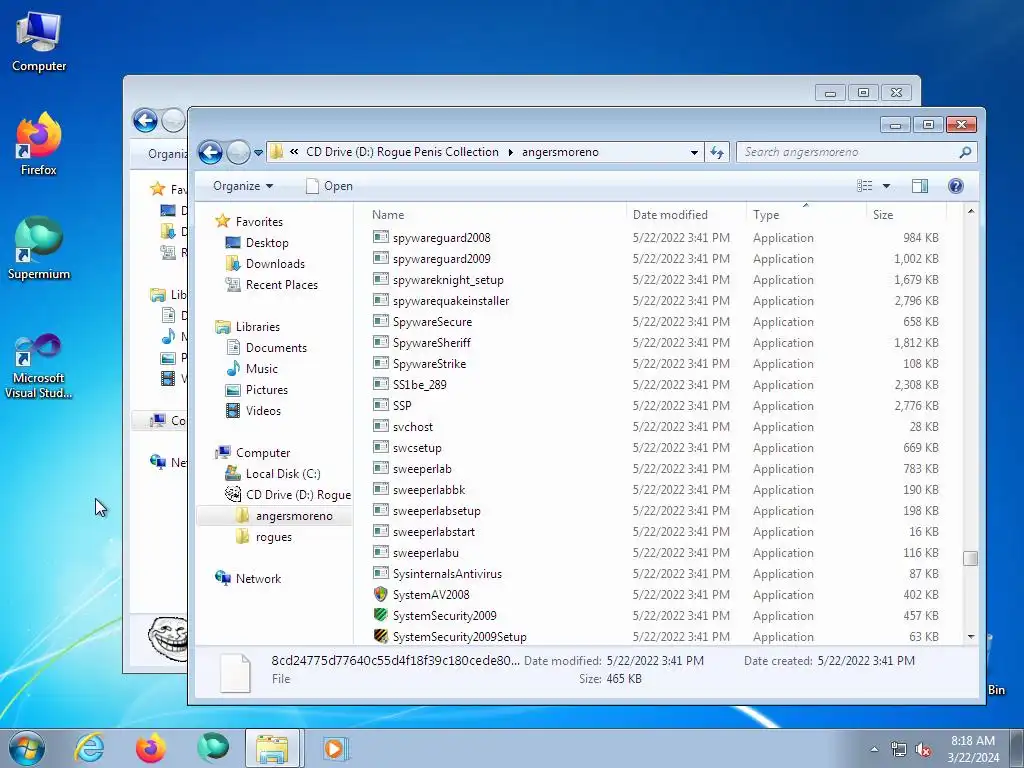Select the SystemSecurity2009 green shield icon
Screen dimensions: 1024x768
(381, 615)
